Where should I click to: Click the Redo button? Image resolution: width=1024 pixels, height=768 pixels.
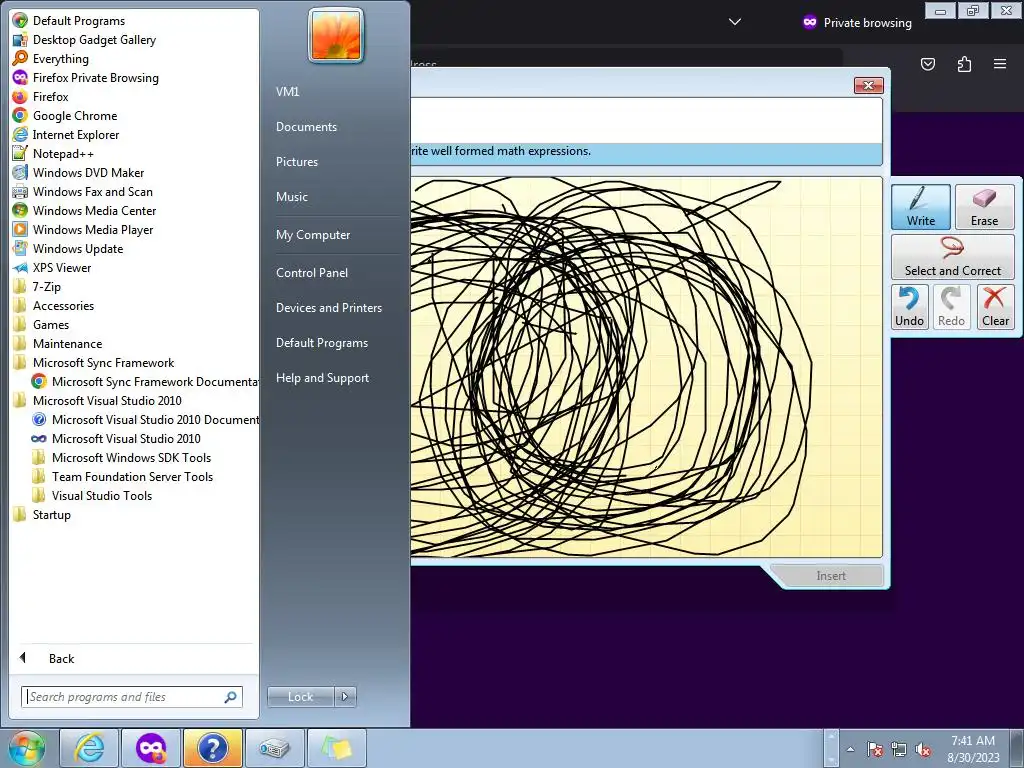click(x=952, y=307)
